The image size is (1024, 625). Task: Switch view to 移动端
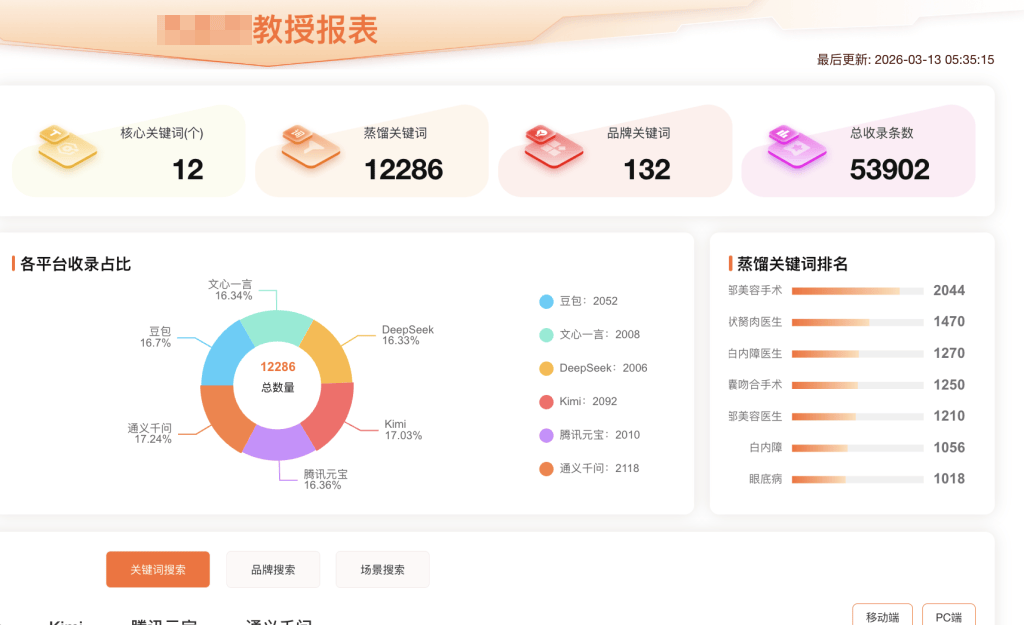[x=882, y=616]
